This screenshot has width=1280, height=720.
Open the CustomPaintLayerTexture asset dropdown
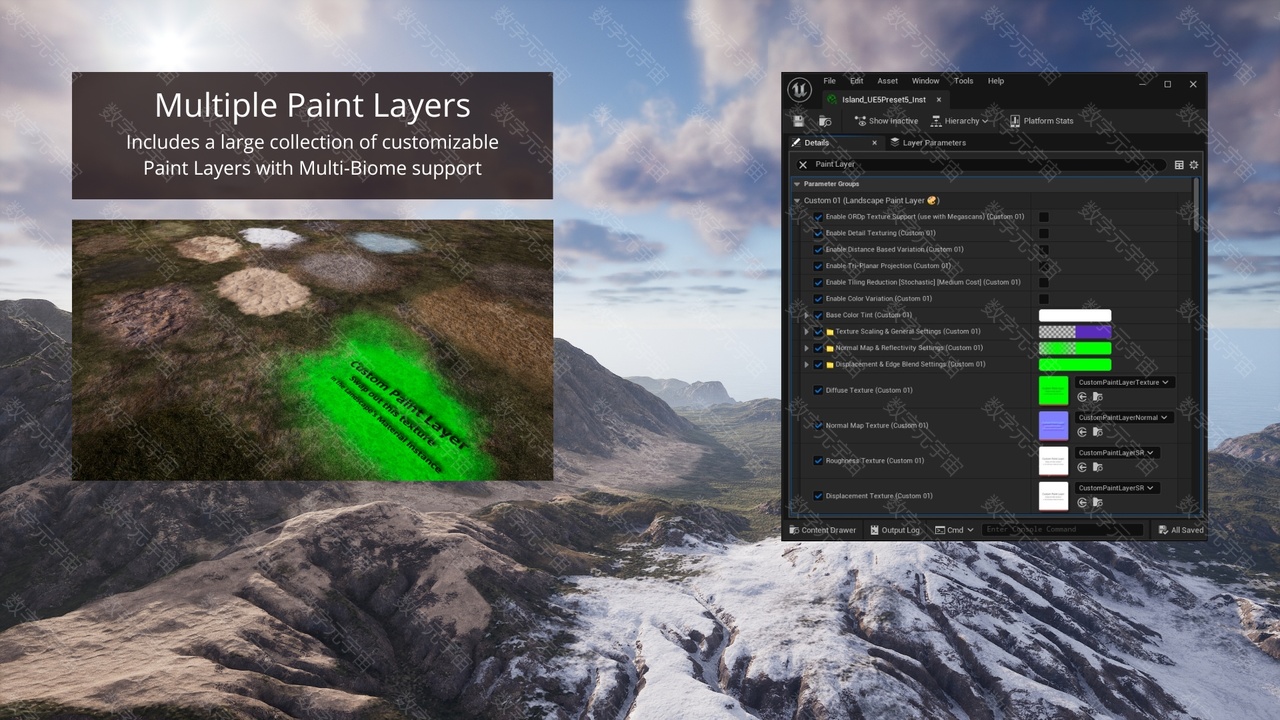[x=1123, y=382]
